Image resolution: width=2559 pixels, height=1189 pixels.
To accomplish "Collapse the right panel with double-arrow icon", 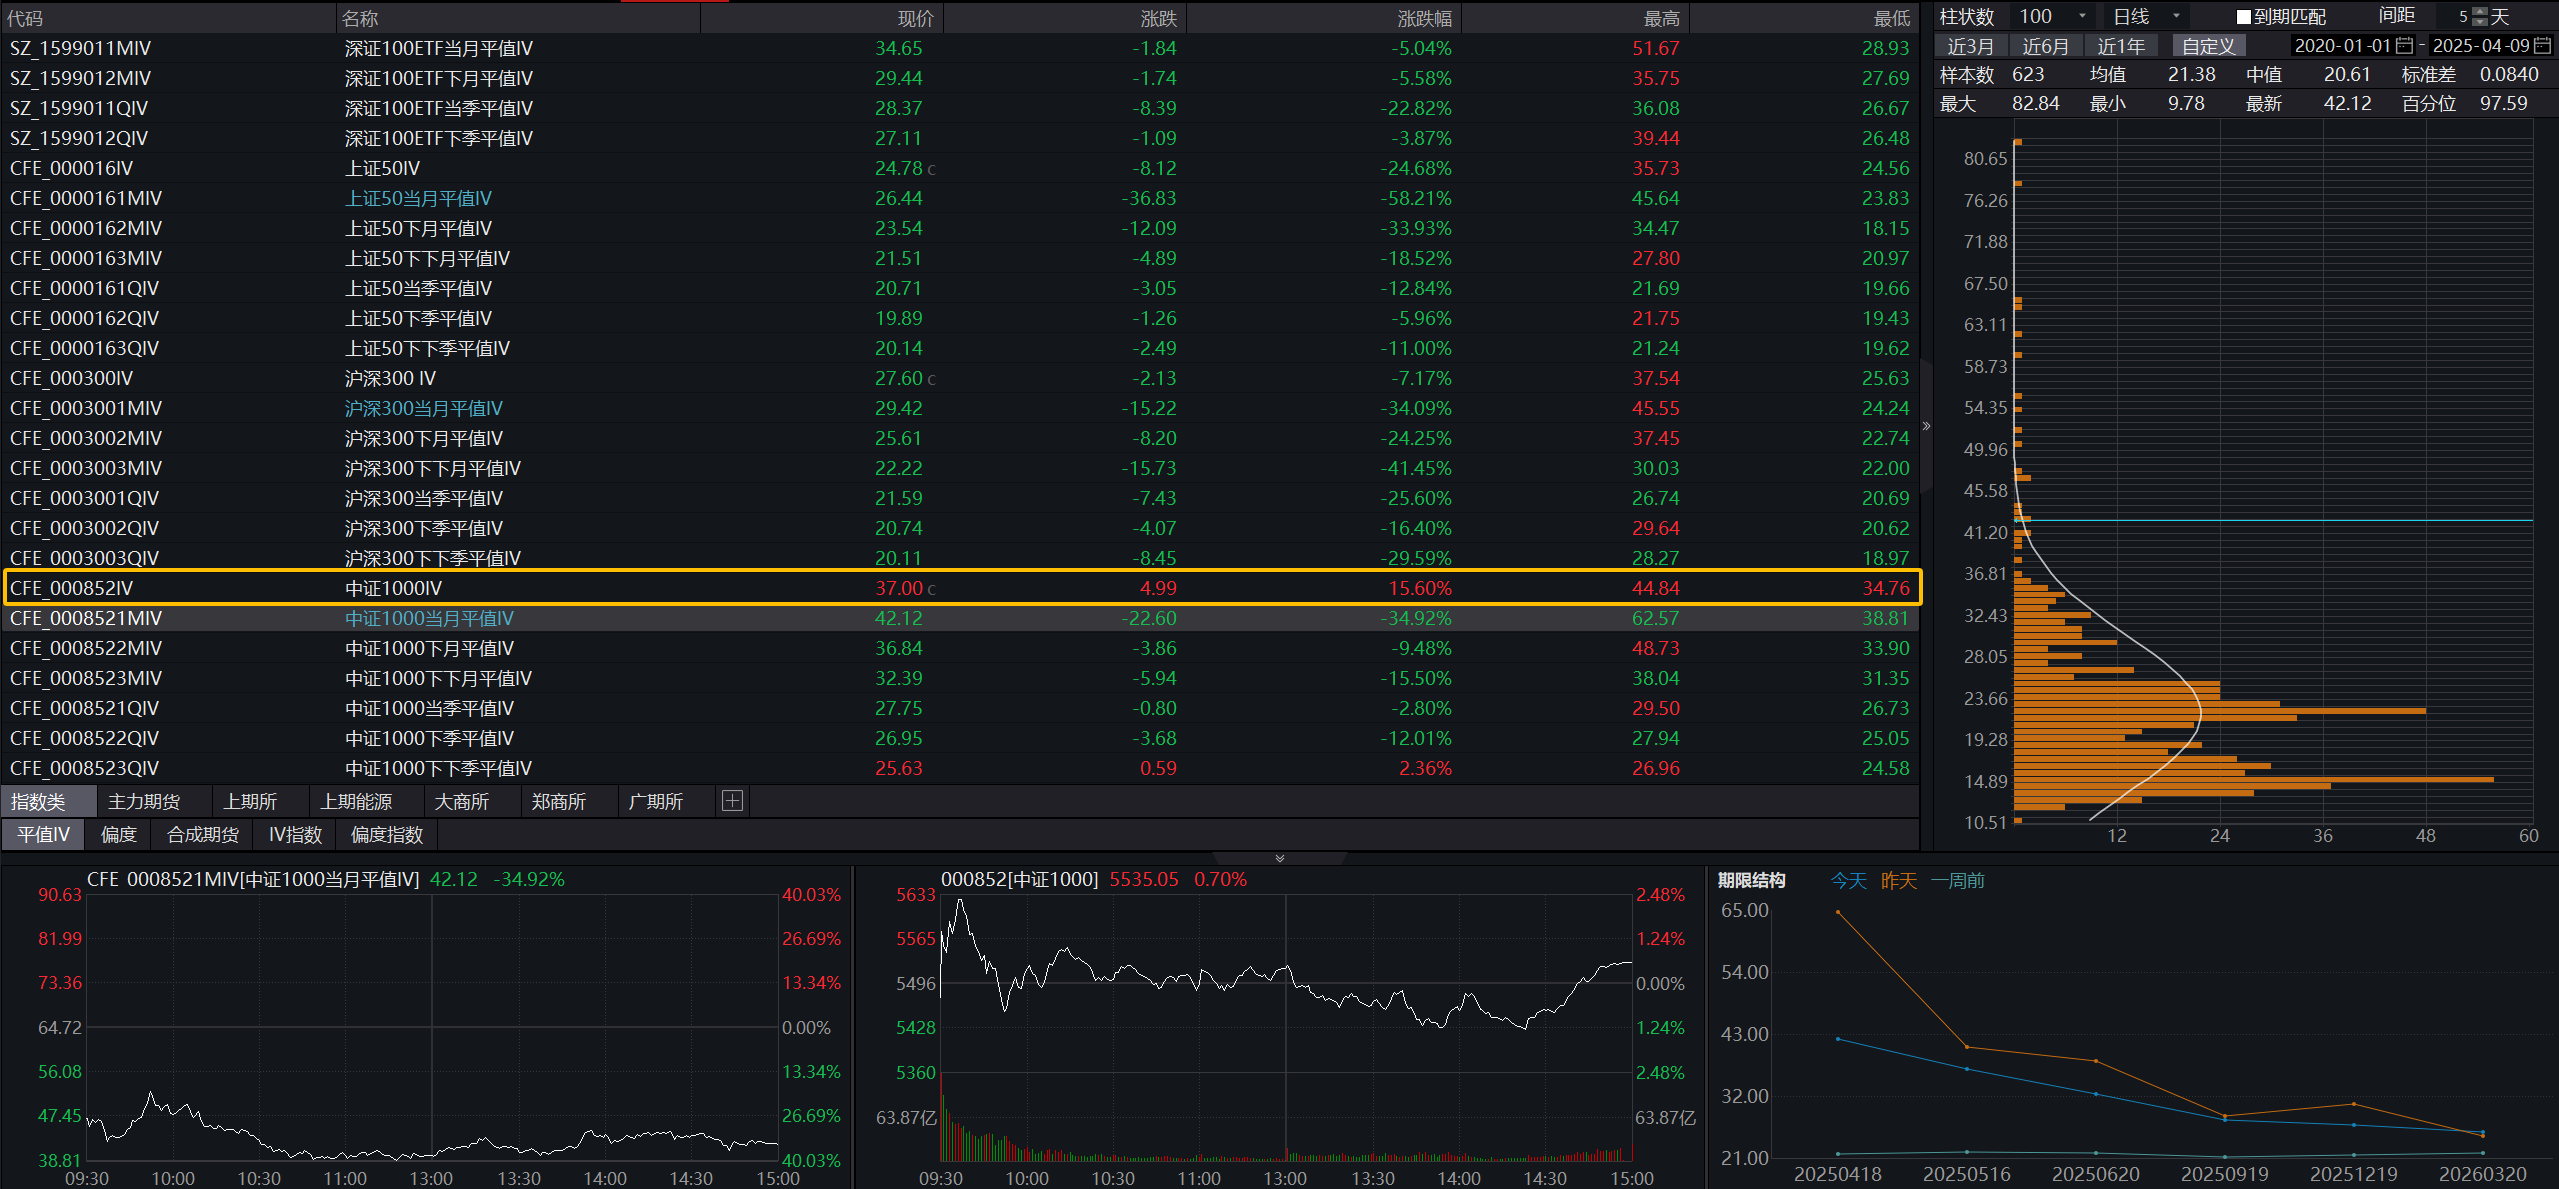I will coord(1926,426).
